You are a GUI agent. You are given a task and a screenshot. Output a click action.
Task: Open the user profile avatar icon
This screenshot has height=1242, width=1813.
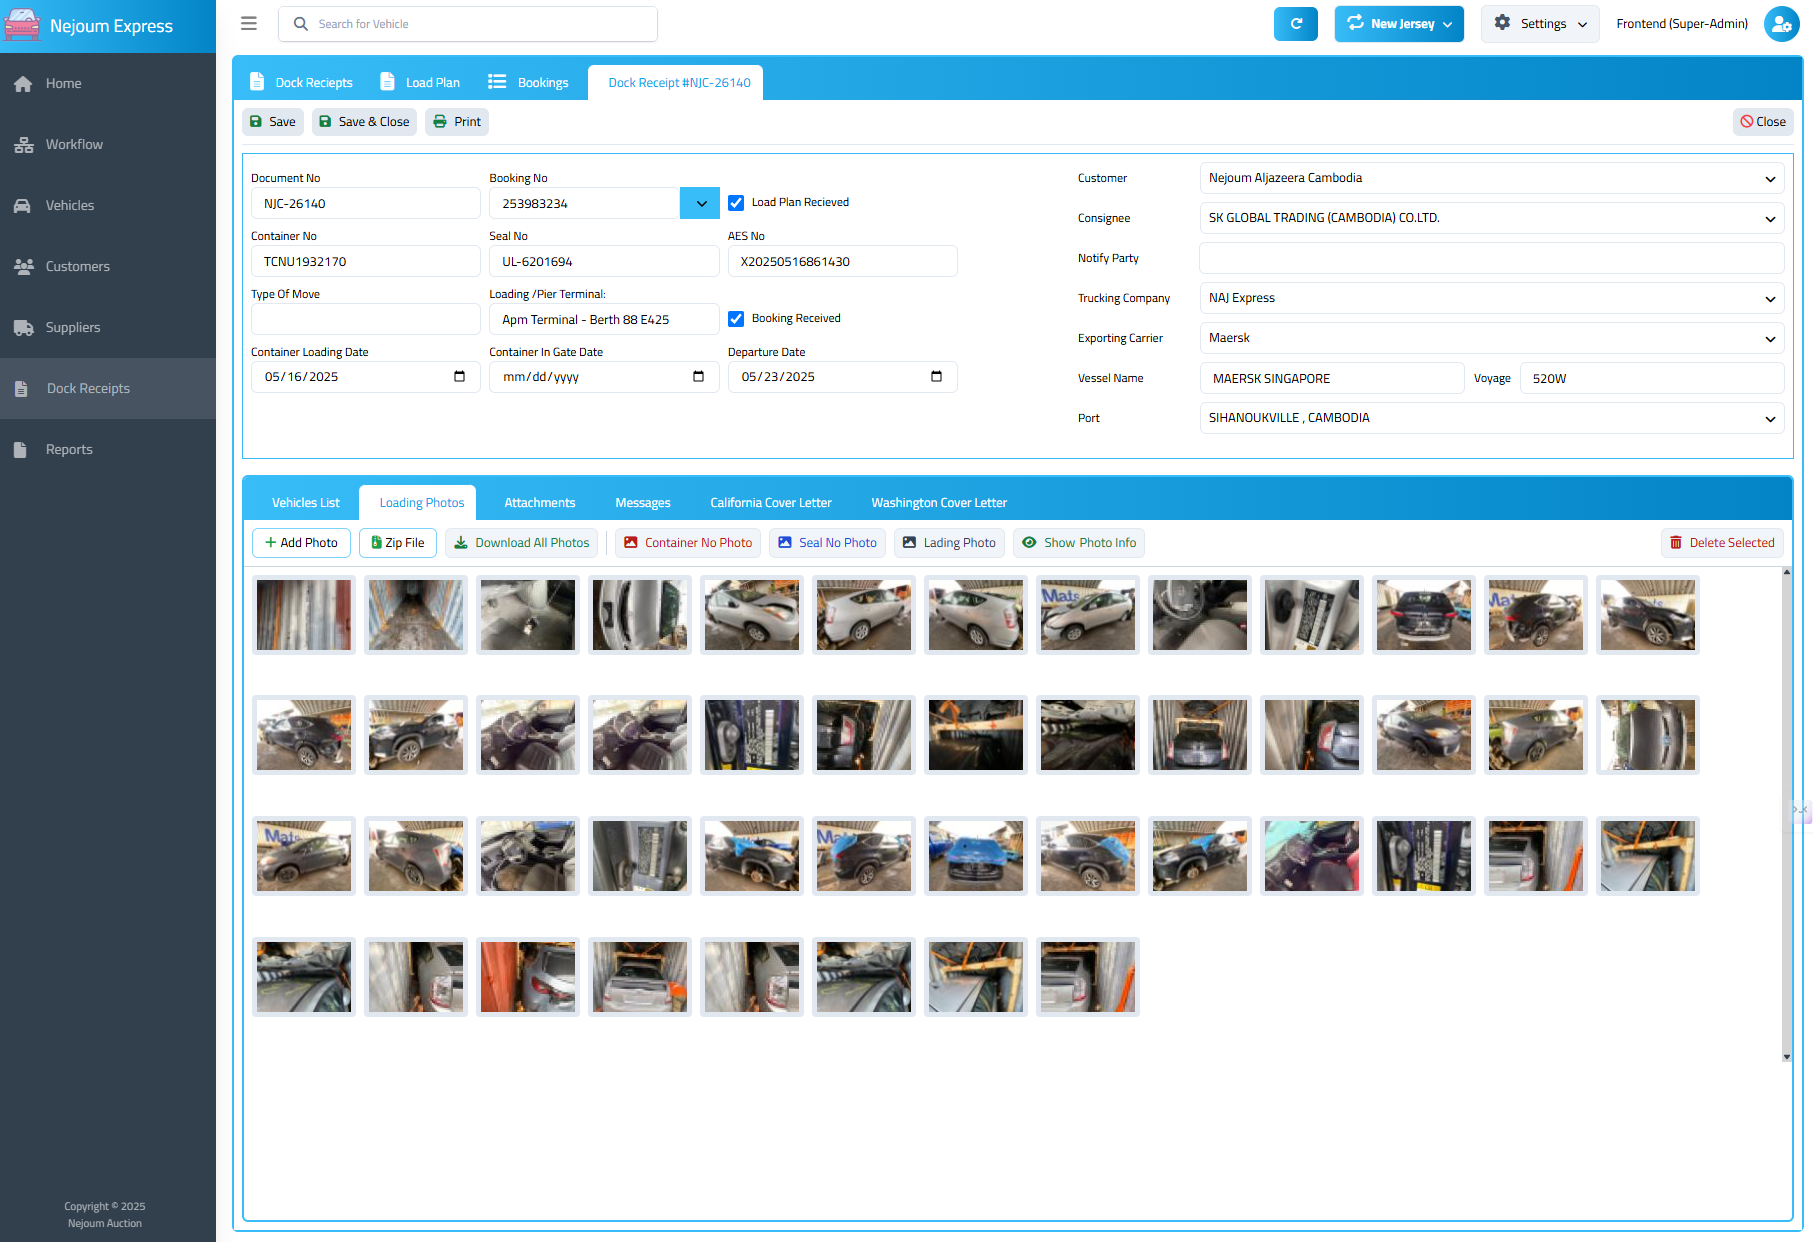tap(1781, 24)
